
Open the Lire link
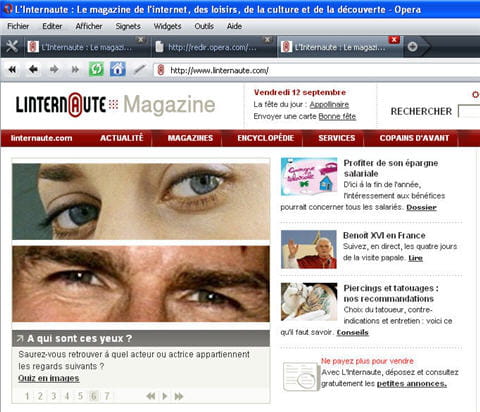click(415, 258)
